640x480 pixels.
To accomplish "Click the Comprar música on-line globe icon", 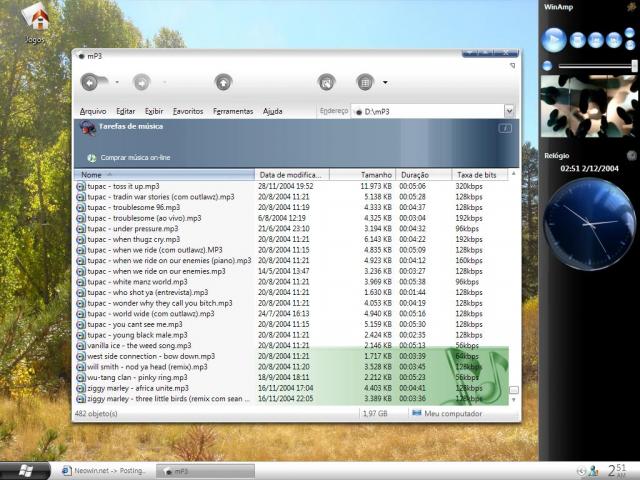I will pos(92,158).
